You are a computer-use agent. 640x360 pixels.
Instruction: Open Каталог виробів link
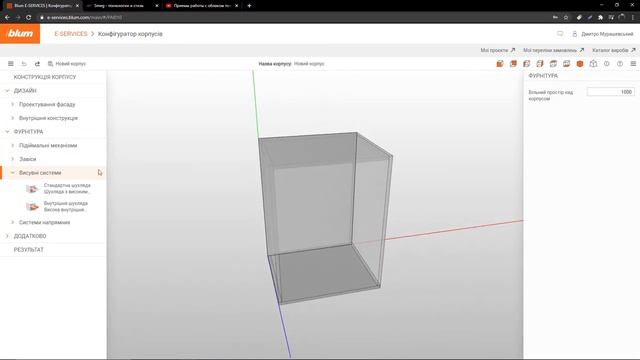[614, 50]
